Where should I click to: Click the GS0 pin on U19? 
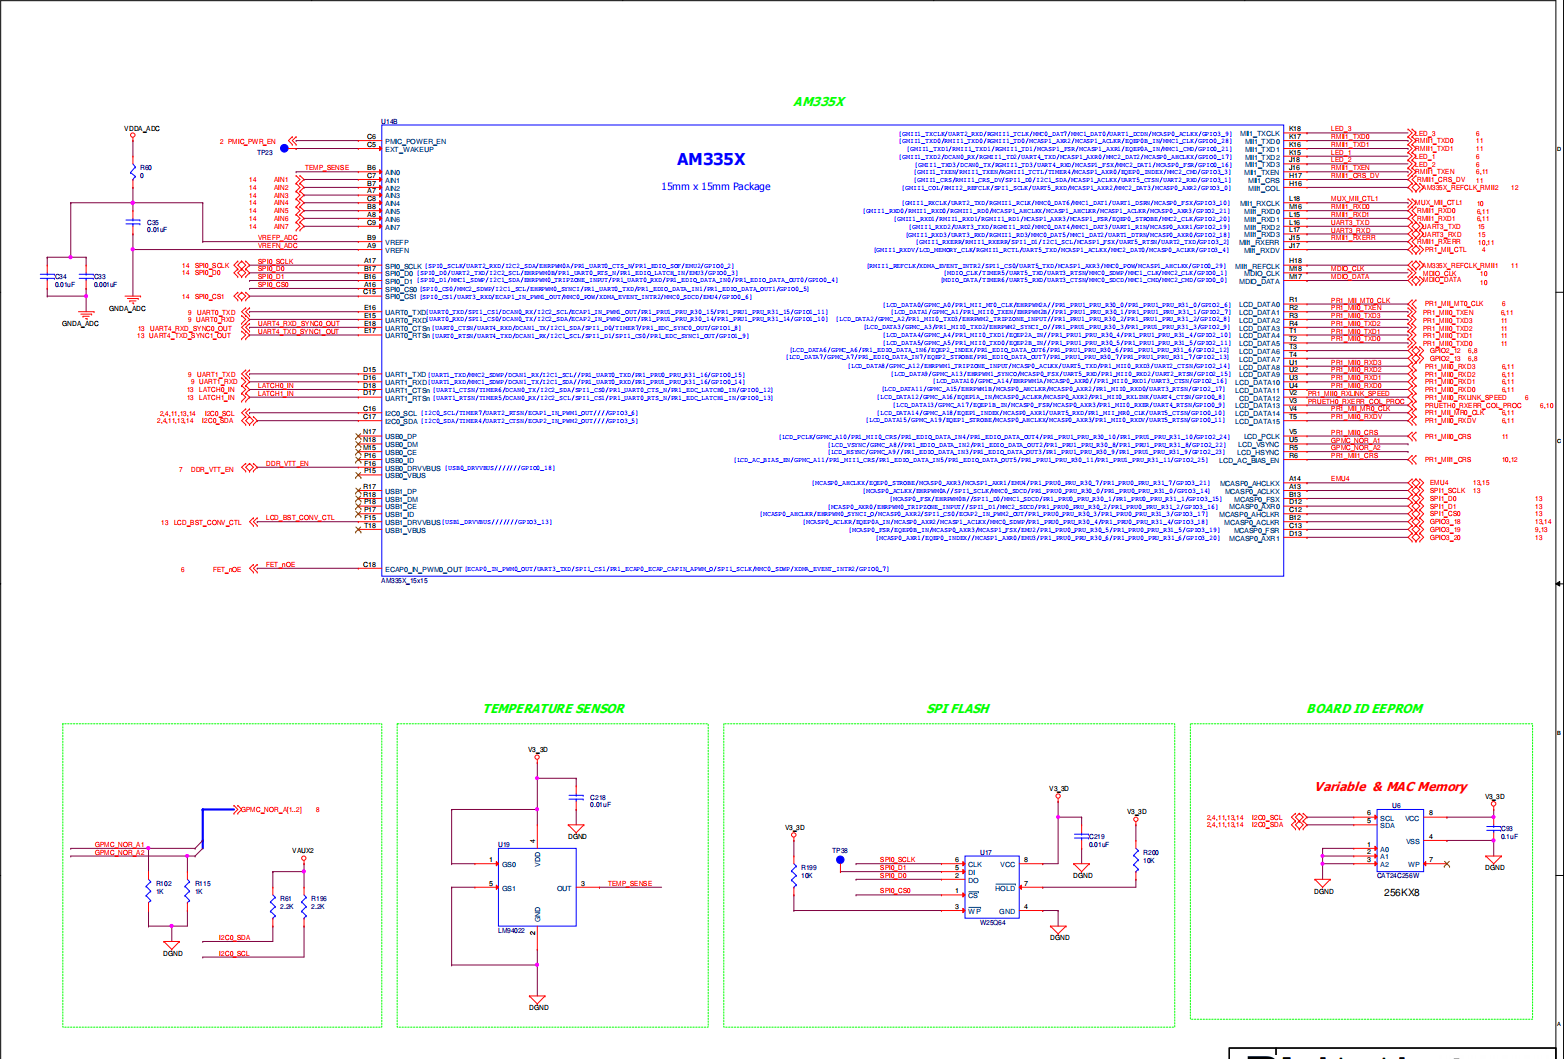[509, 864]
